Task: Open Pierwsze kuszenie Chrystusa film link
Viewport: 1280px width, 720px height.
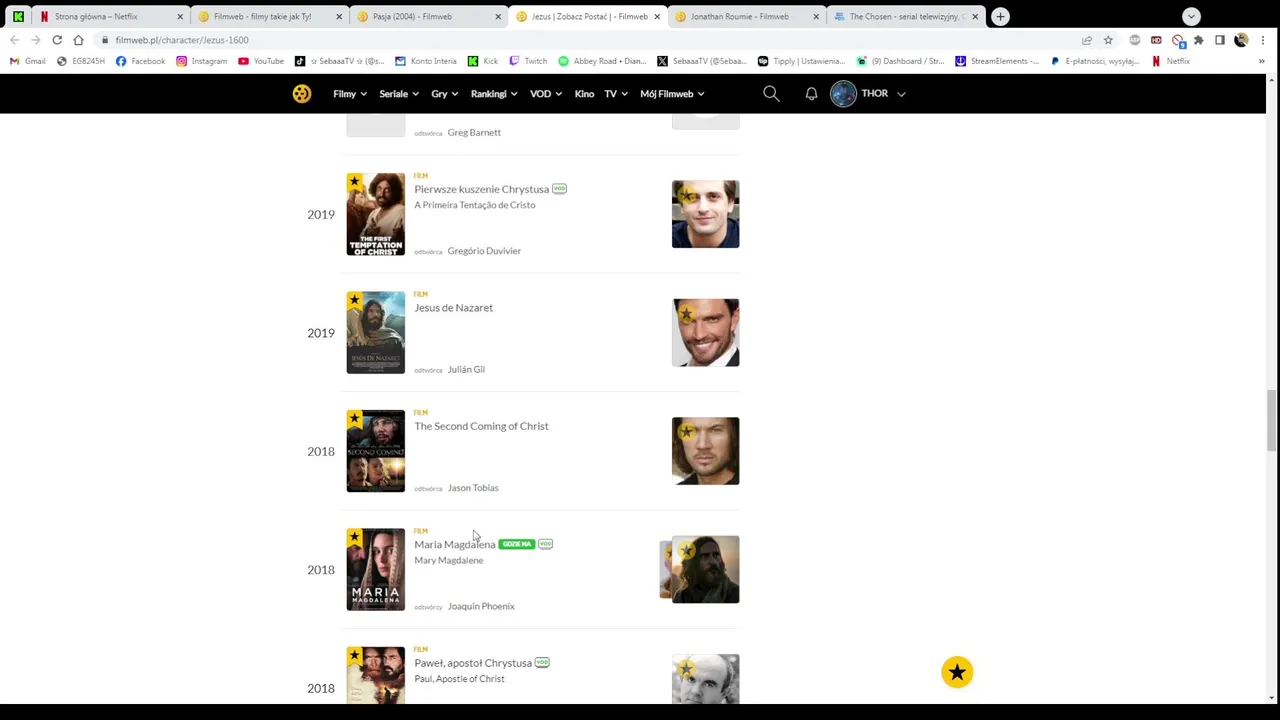Action: tap(481, 189)
